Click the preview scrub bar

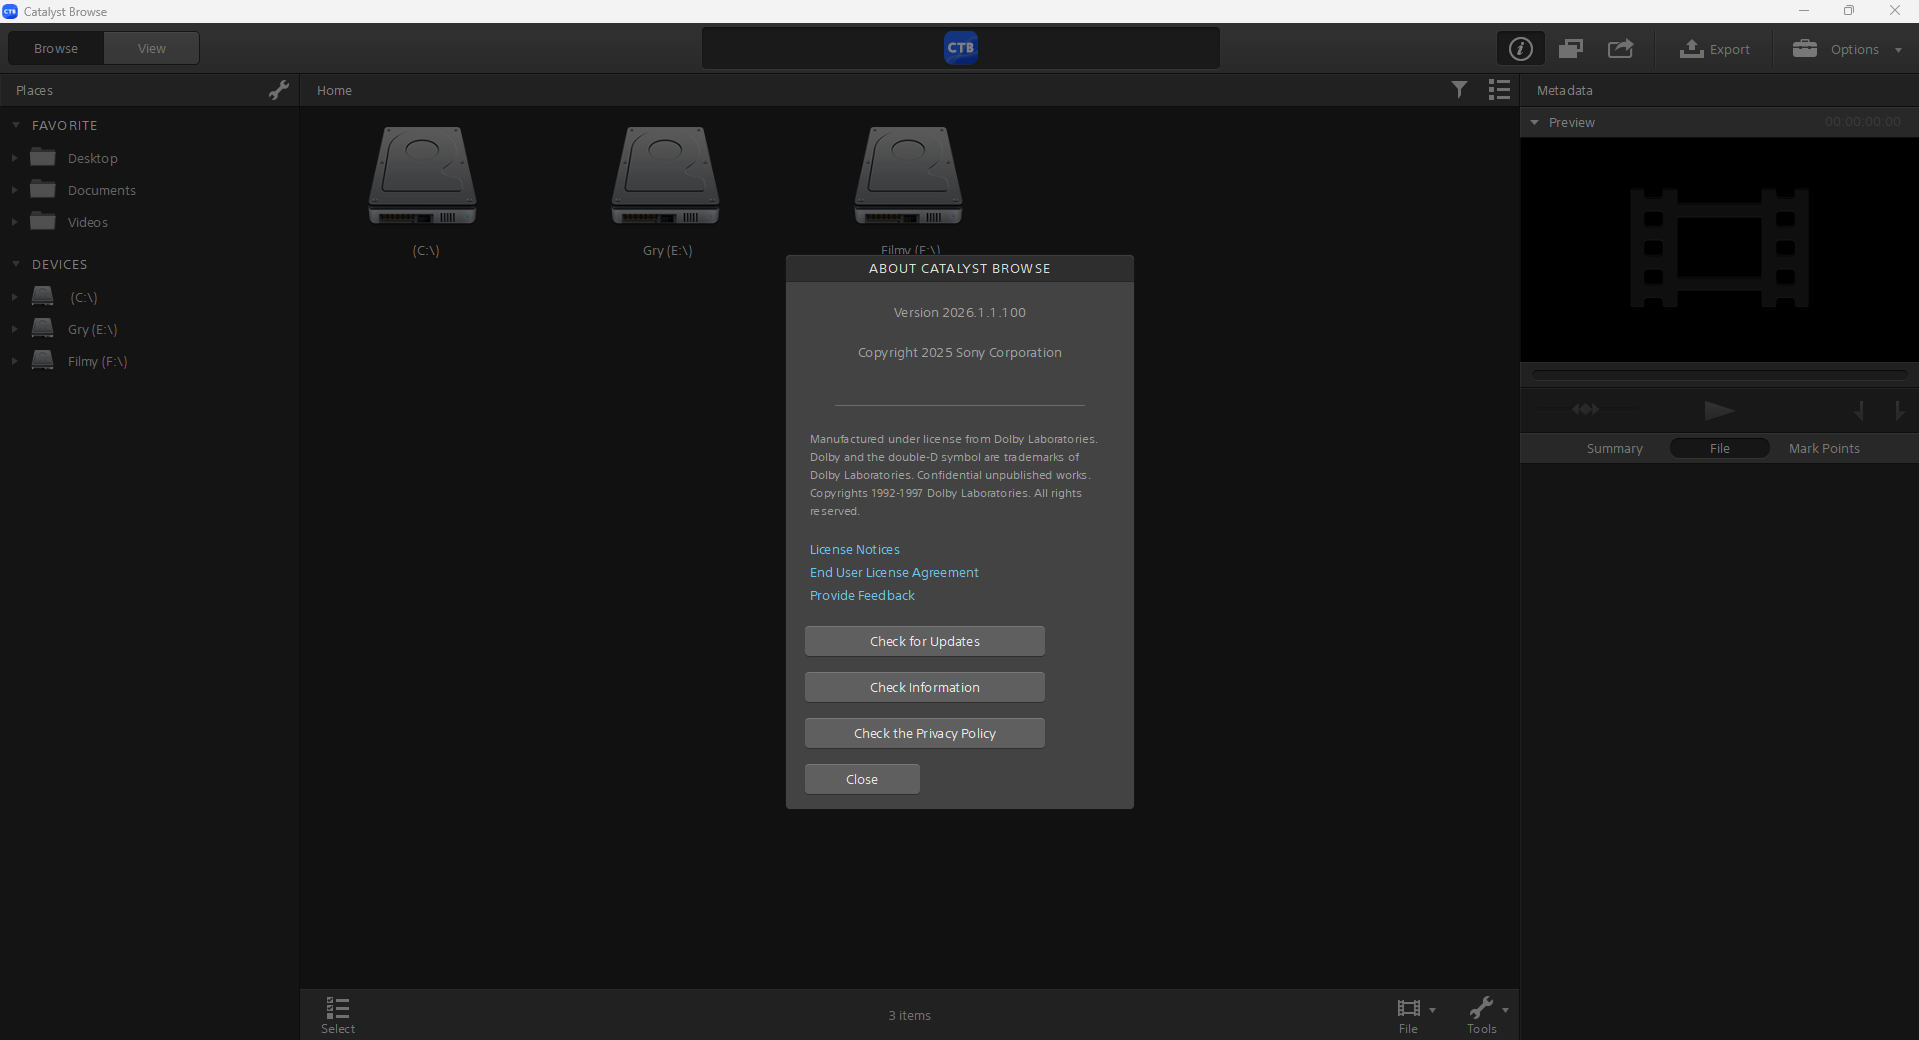click(x=1719, y=375)
